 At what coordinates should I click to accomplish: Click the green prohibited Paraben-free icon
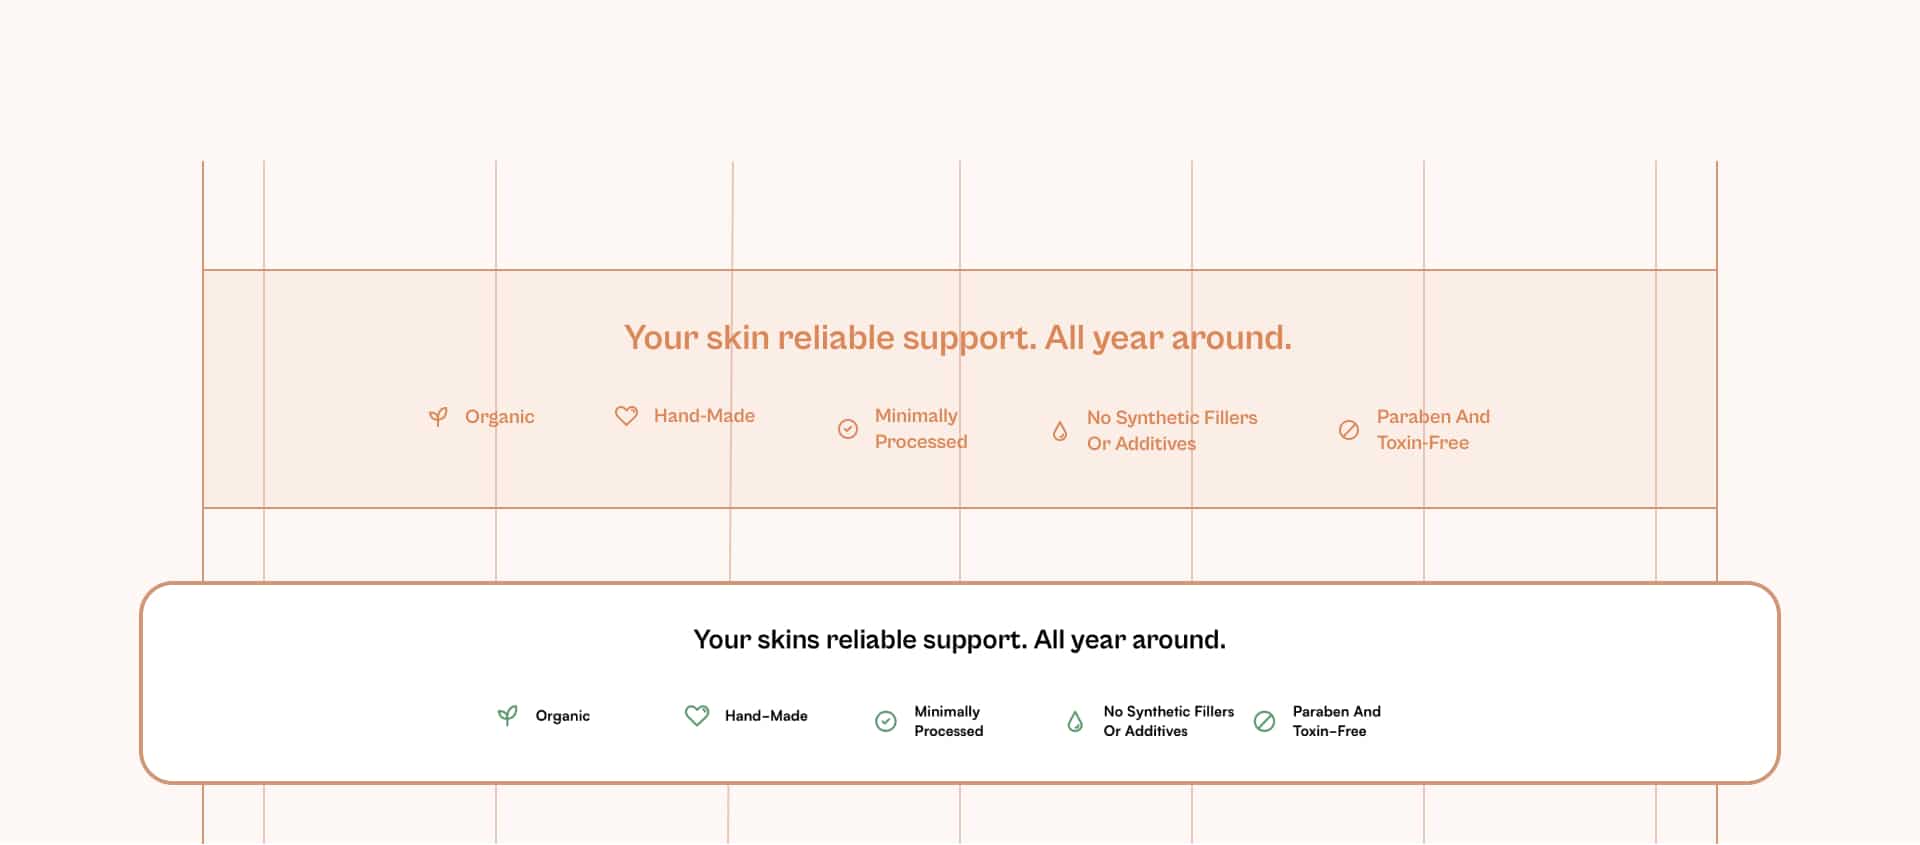[1265, 722]
